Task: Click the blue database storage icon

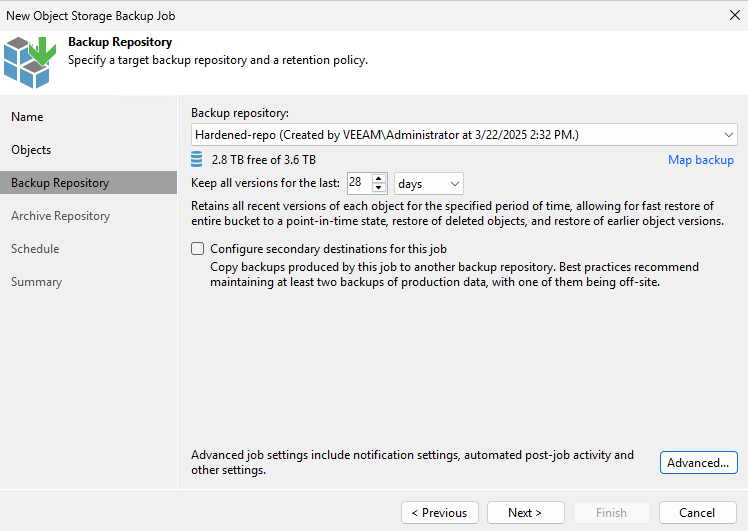Action: pyautogui.click(x=197, y=159)
